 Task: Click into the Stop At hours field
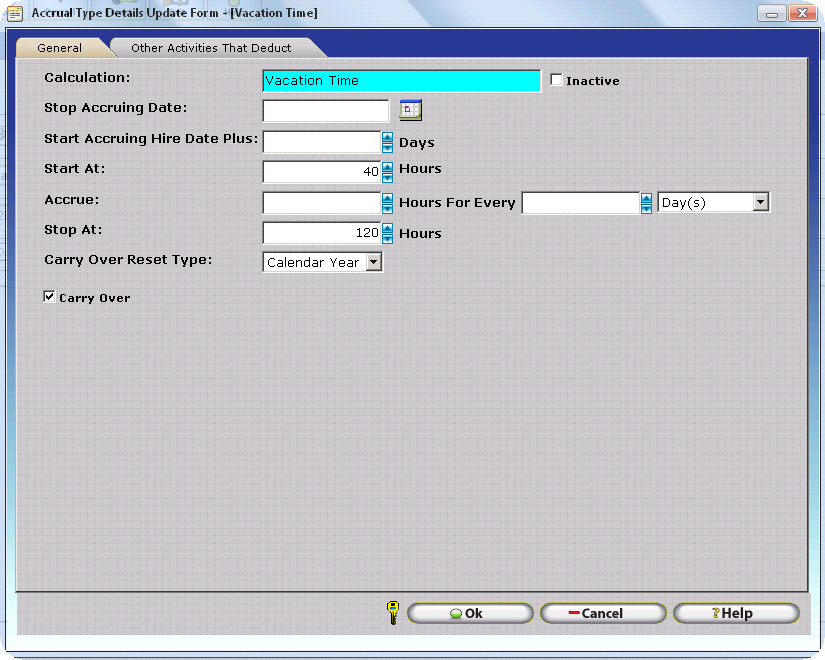pyautogui.click(x=320, y=233)
